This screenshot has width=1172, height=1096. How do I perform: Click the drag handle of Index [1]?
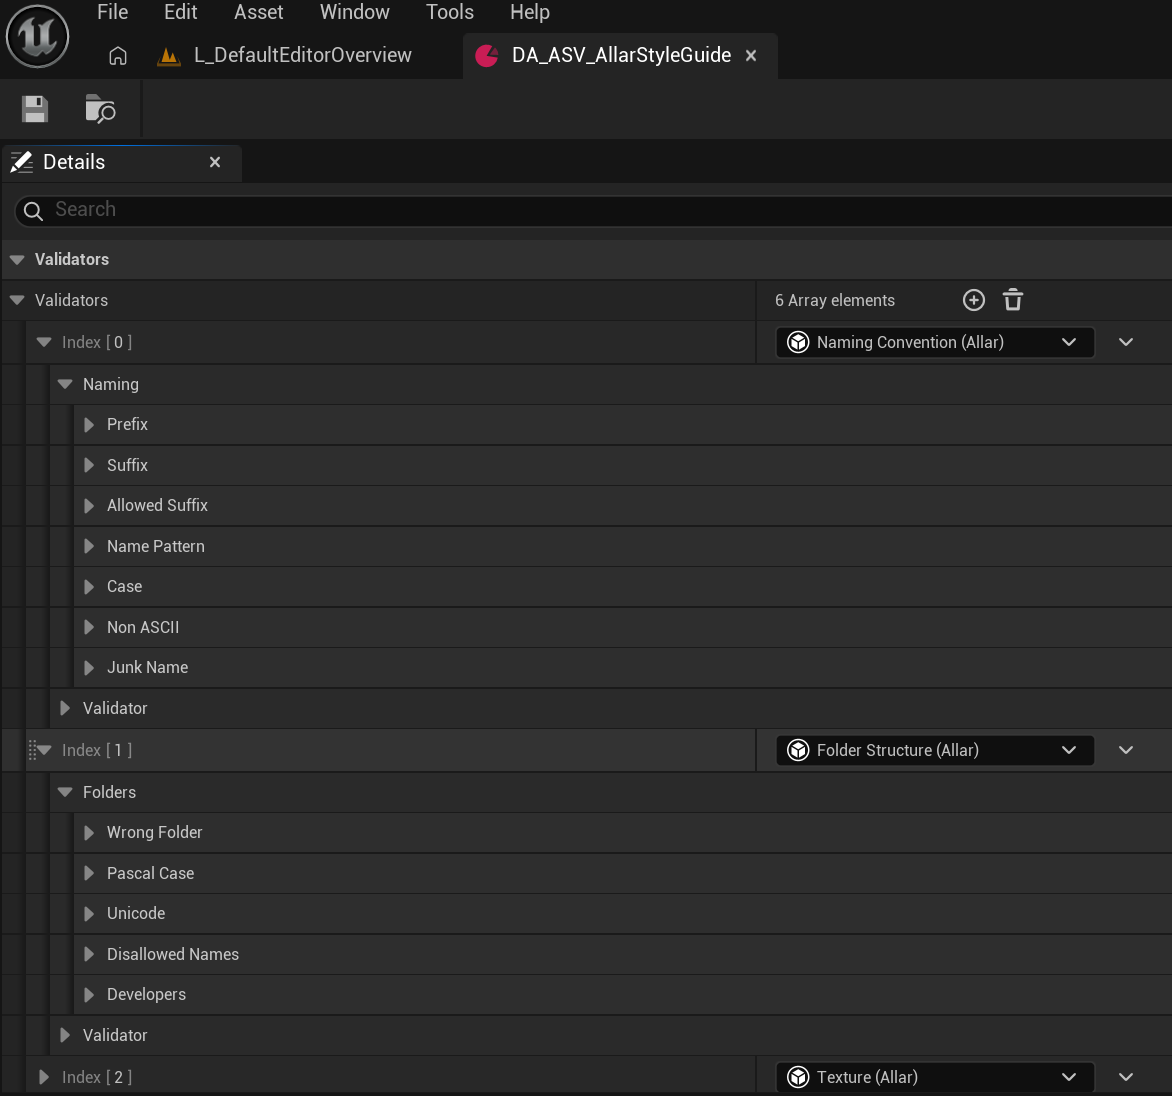pos(31,750)
